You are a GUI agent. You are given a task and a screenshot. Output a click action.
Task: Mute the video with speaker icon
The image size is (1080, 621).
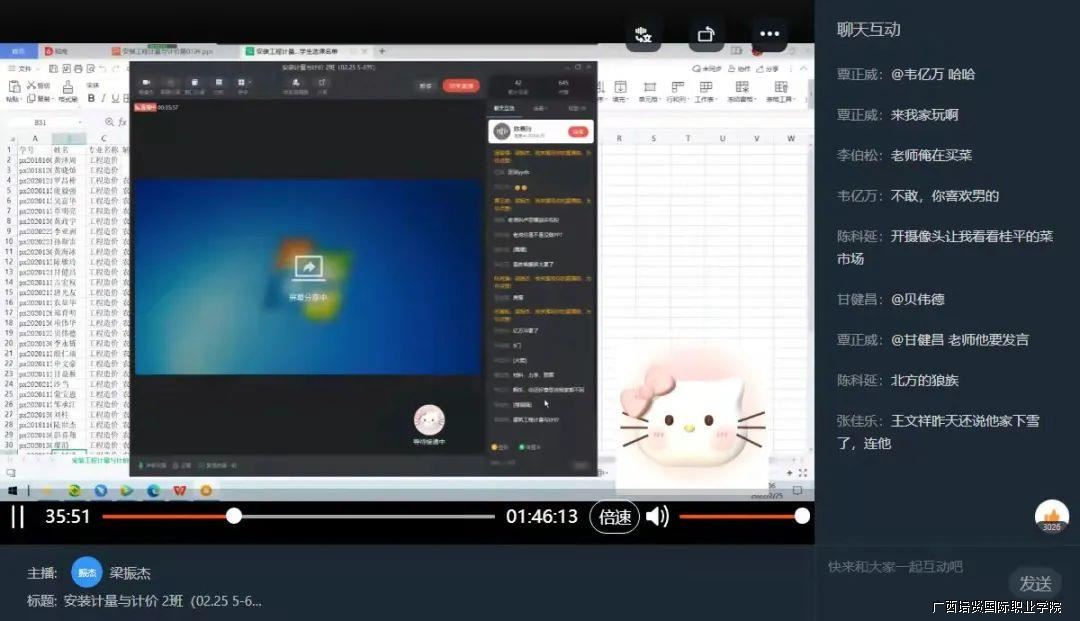pos(657,517)
